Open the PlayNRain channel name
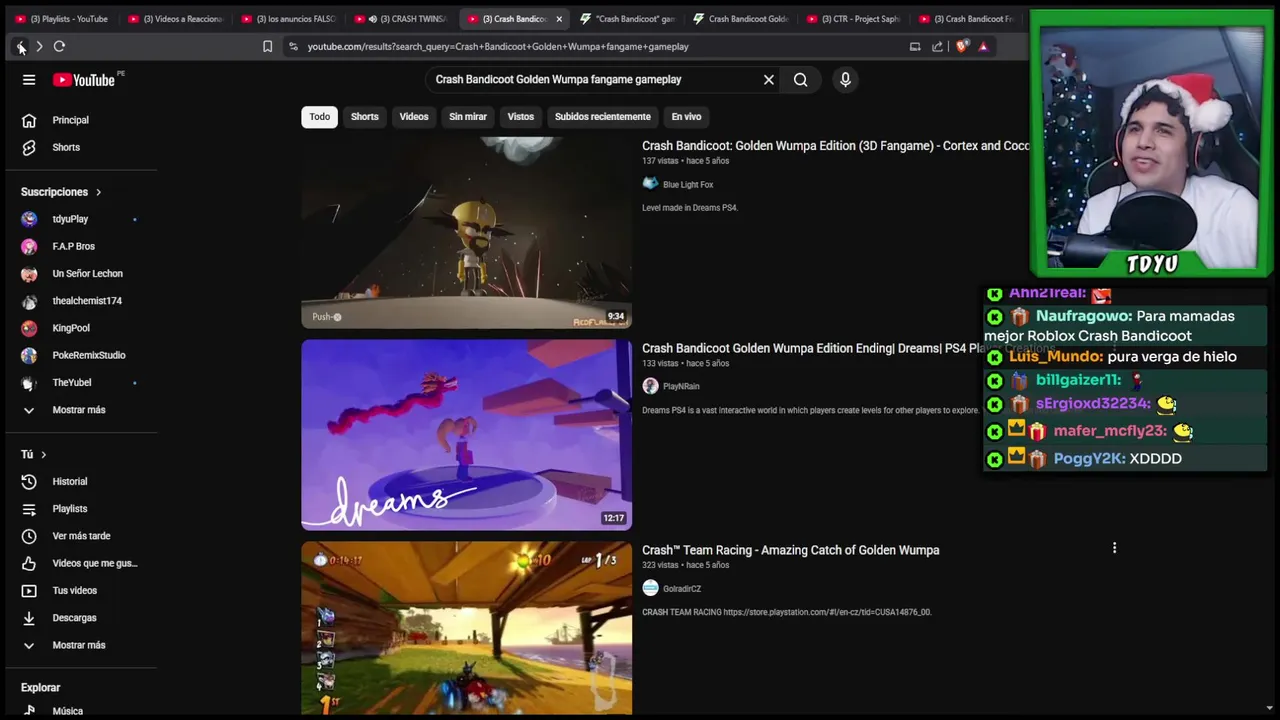The width and height of the screenshot is (1280, 720). point(681,387)
